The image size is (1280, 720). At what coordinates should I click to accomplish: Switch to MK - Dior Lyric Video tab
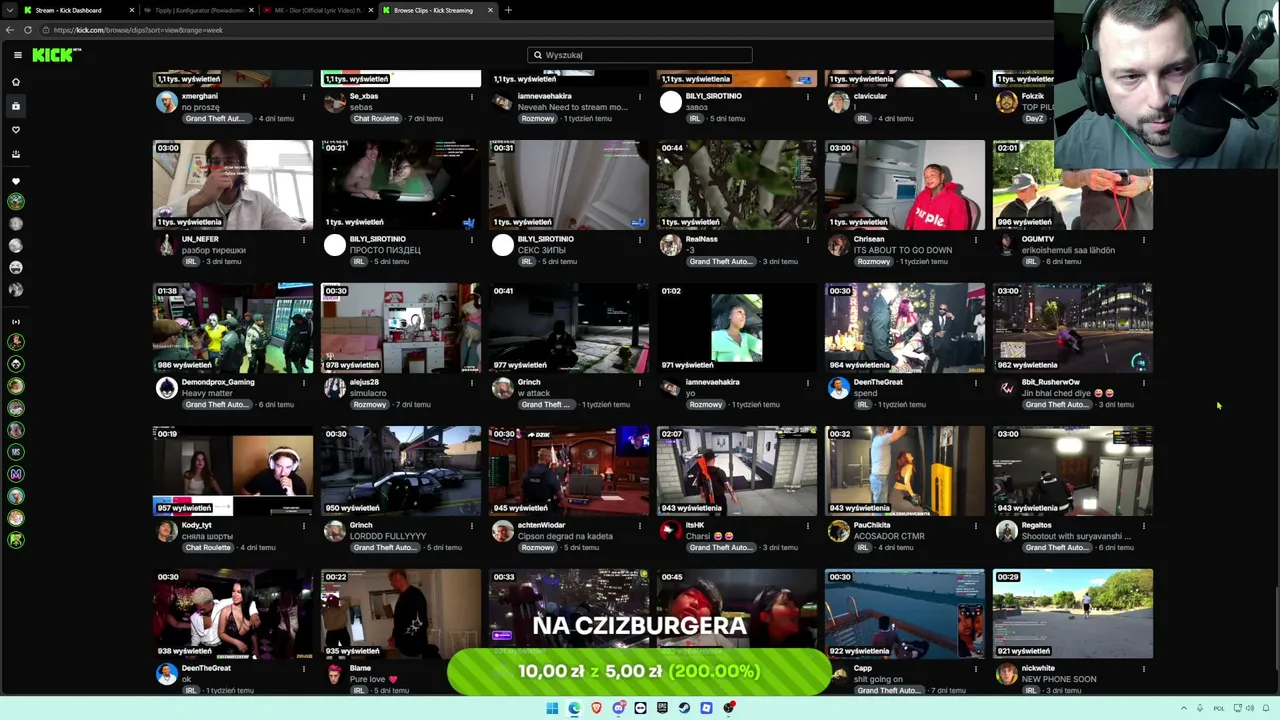pyautogui.click(x=318, y=10)
